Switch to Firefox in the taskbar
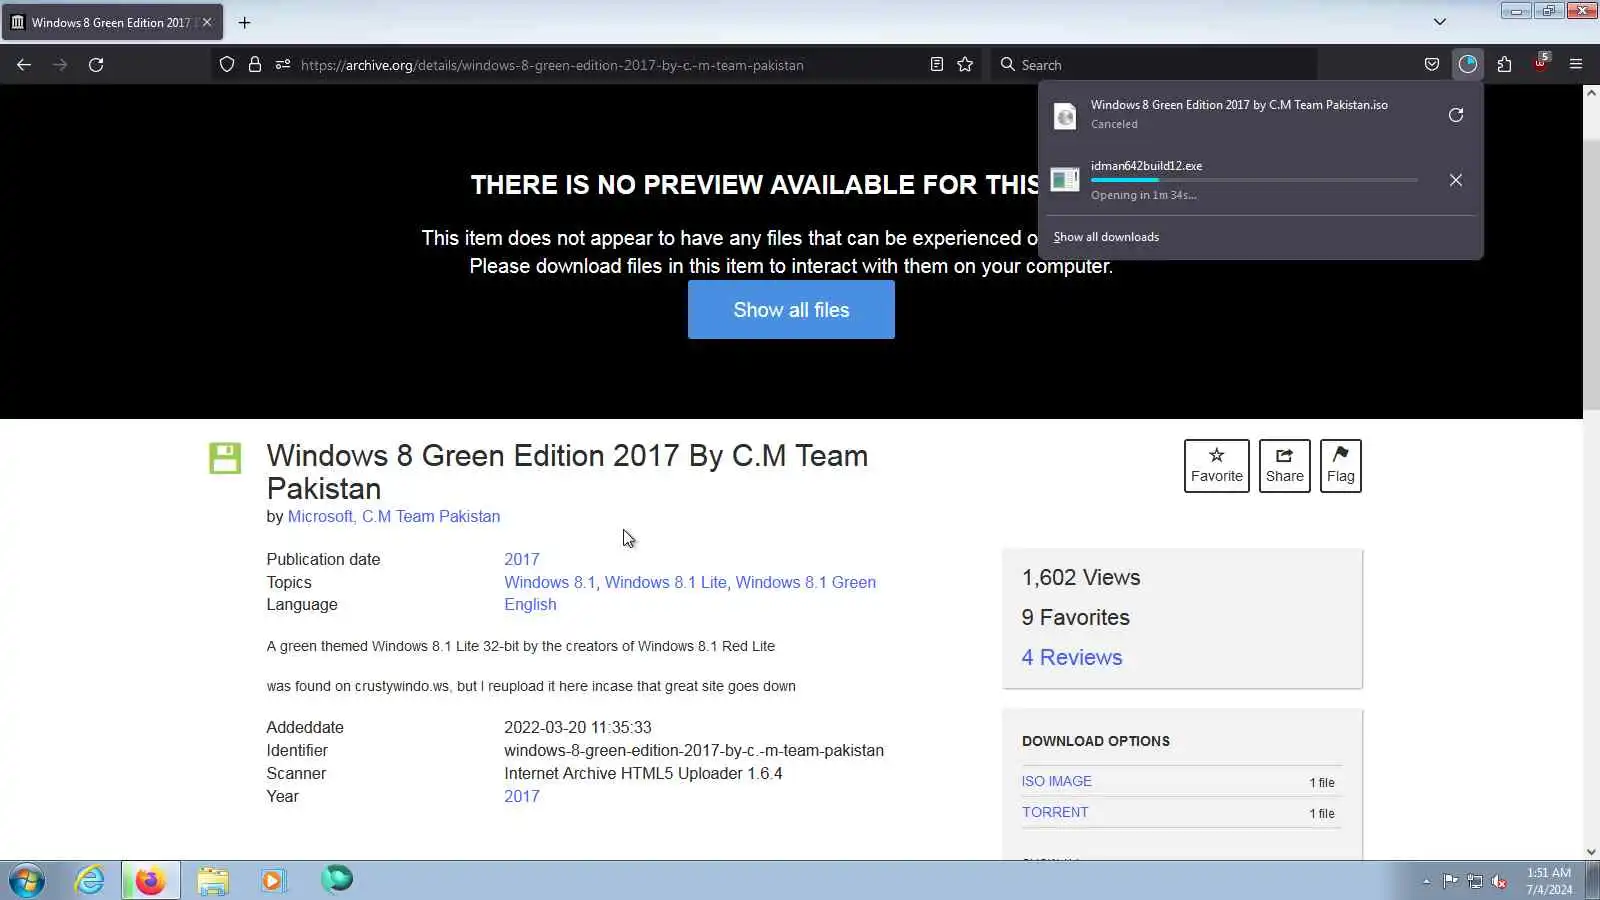This screenshot has width=1600, height=900. (151, 881)
